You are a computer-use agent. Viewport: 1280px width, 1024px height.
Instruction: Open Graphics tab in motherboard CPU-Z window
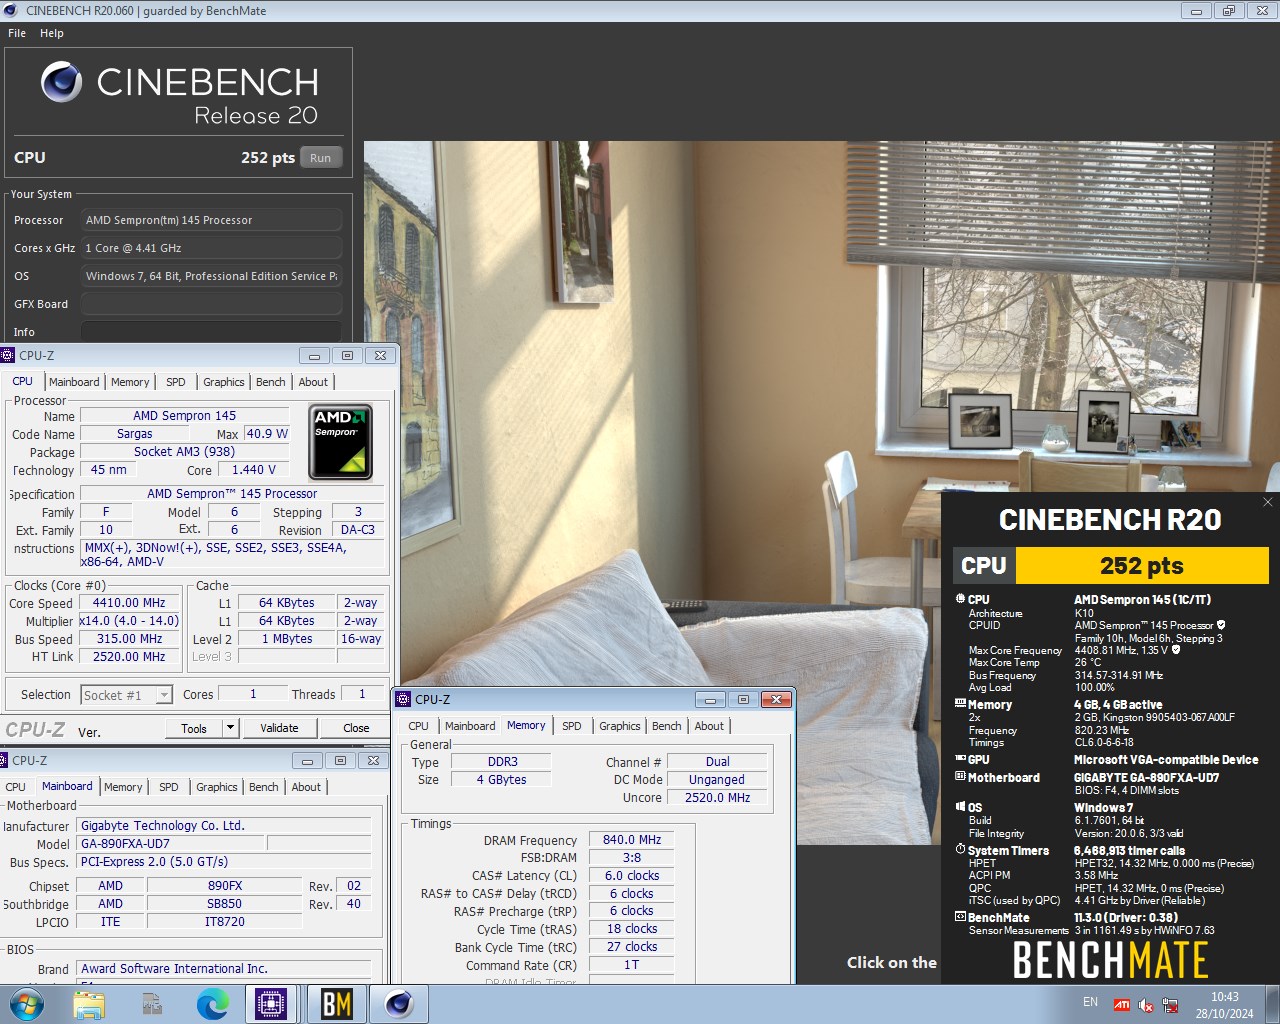(x=217, y=787)
